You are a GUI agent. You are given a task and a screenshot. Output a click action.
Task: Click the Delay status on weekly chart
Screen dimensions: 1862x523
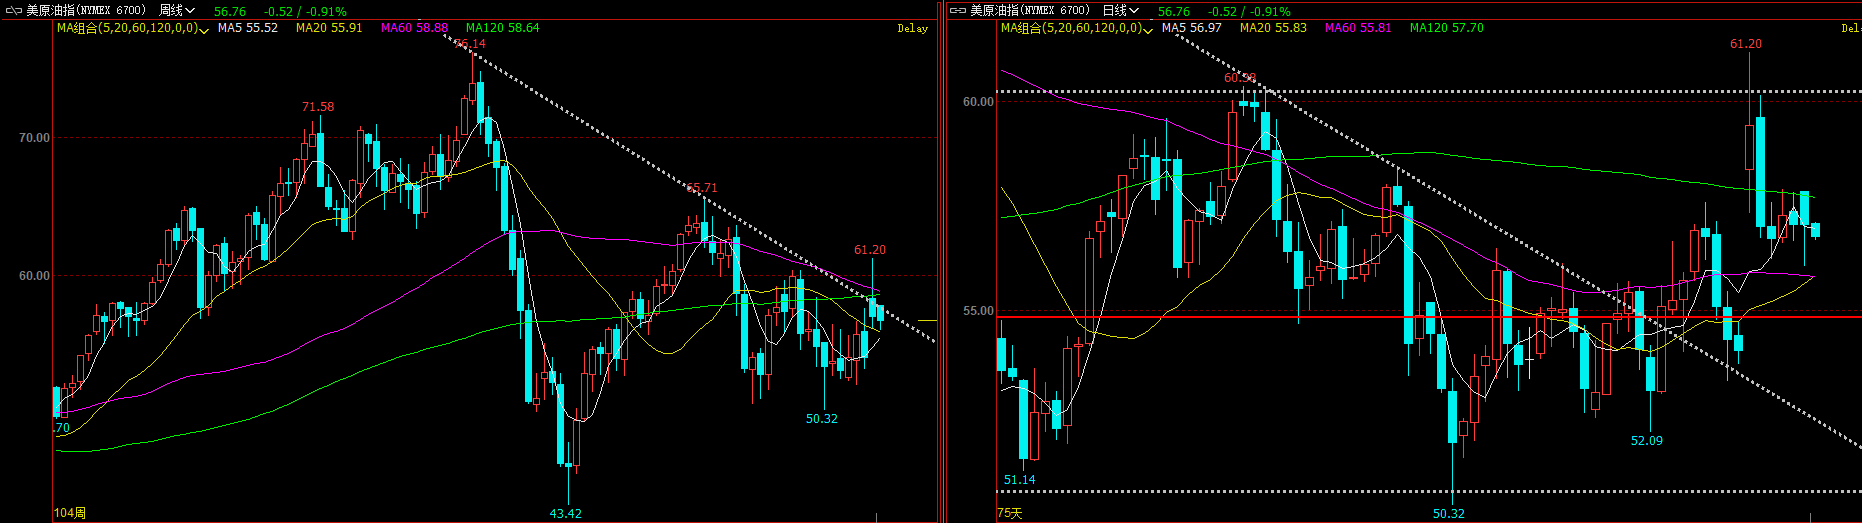point(912,28)
